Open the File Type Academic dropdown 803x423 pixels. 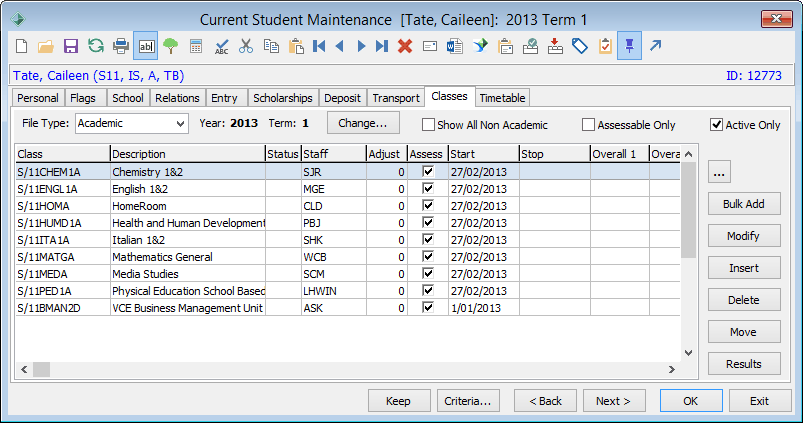coord(132,123)
